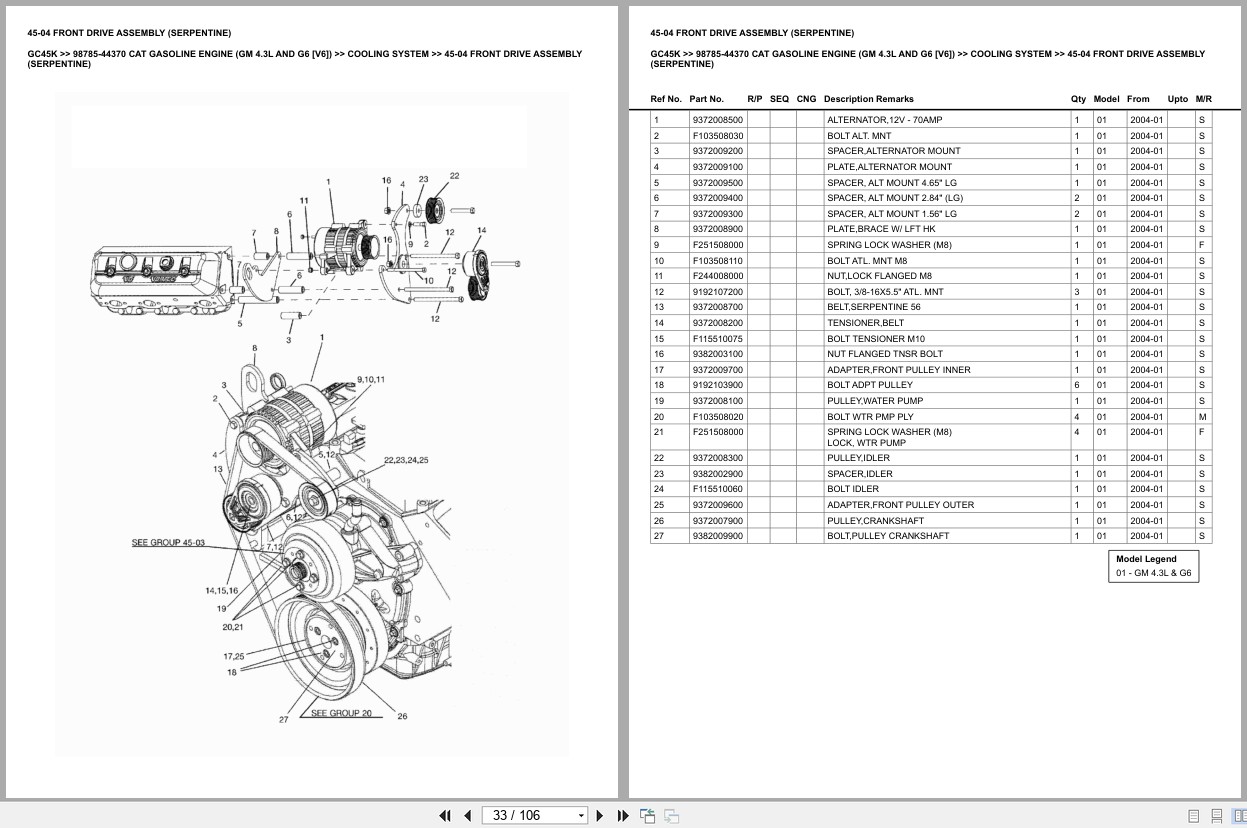Click BELT,SERPENTINE 56 description
Screen dimensions: 1247x828
[x=873, y=307]
